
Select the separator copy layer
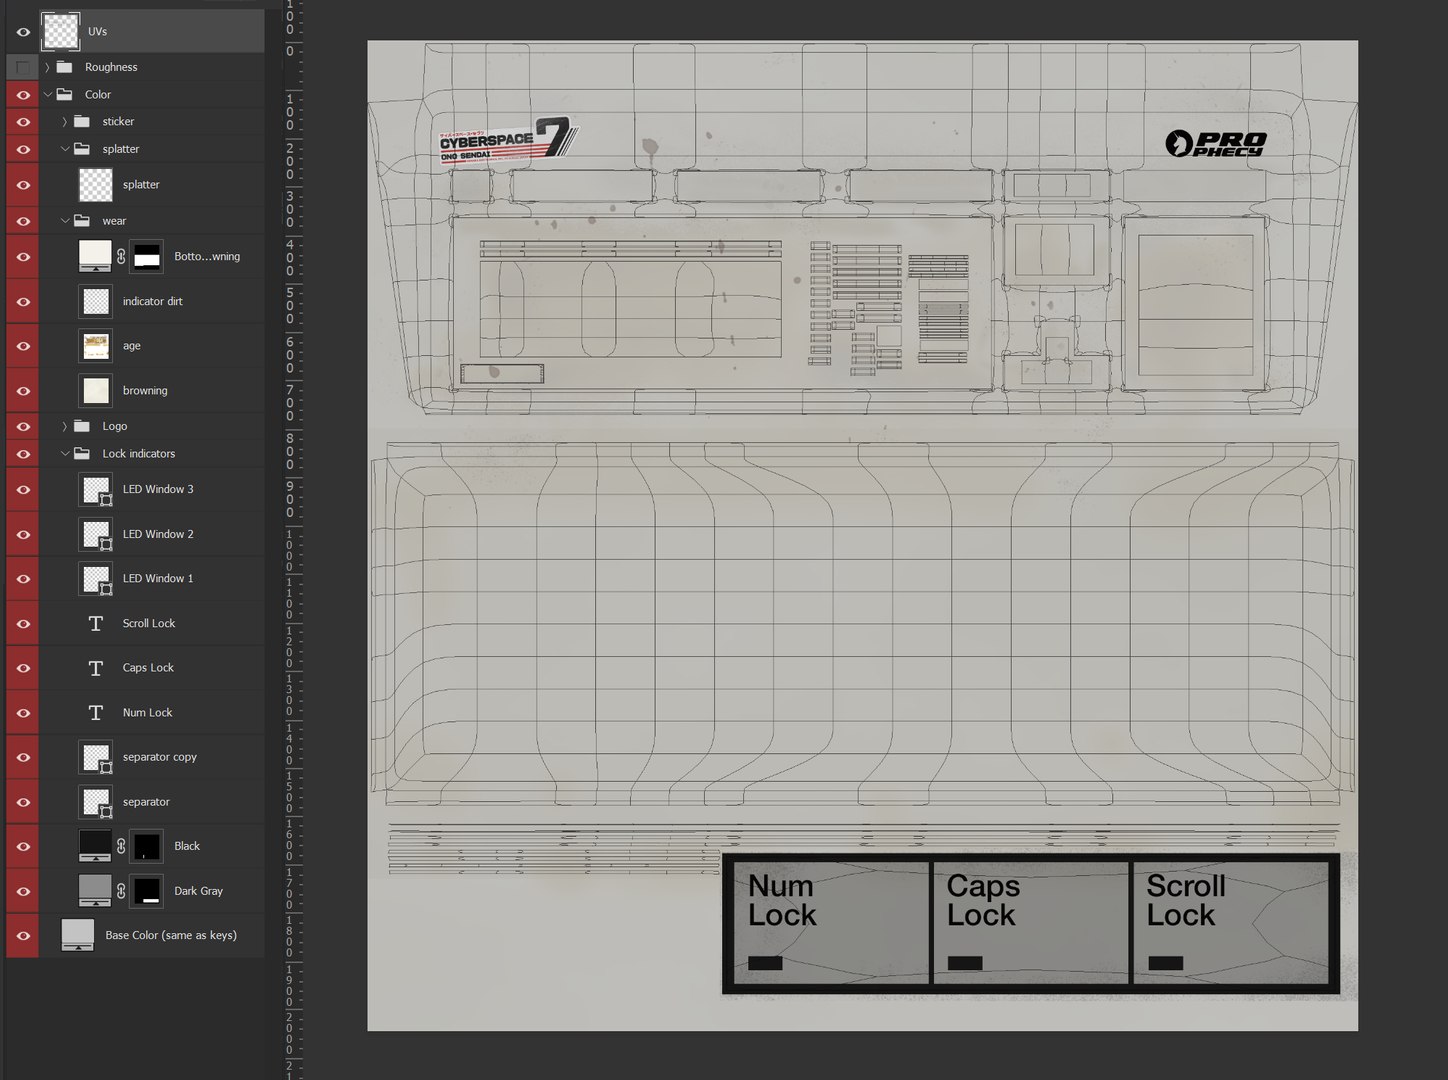coord(151,757)
